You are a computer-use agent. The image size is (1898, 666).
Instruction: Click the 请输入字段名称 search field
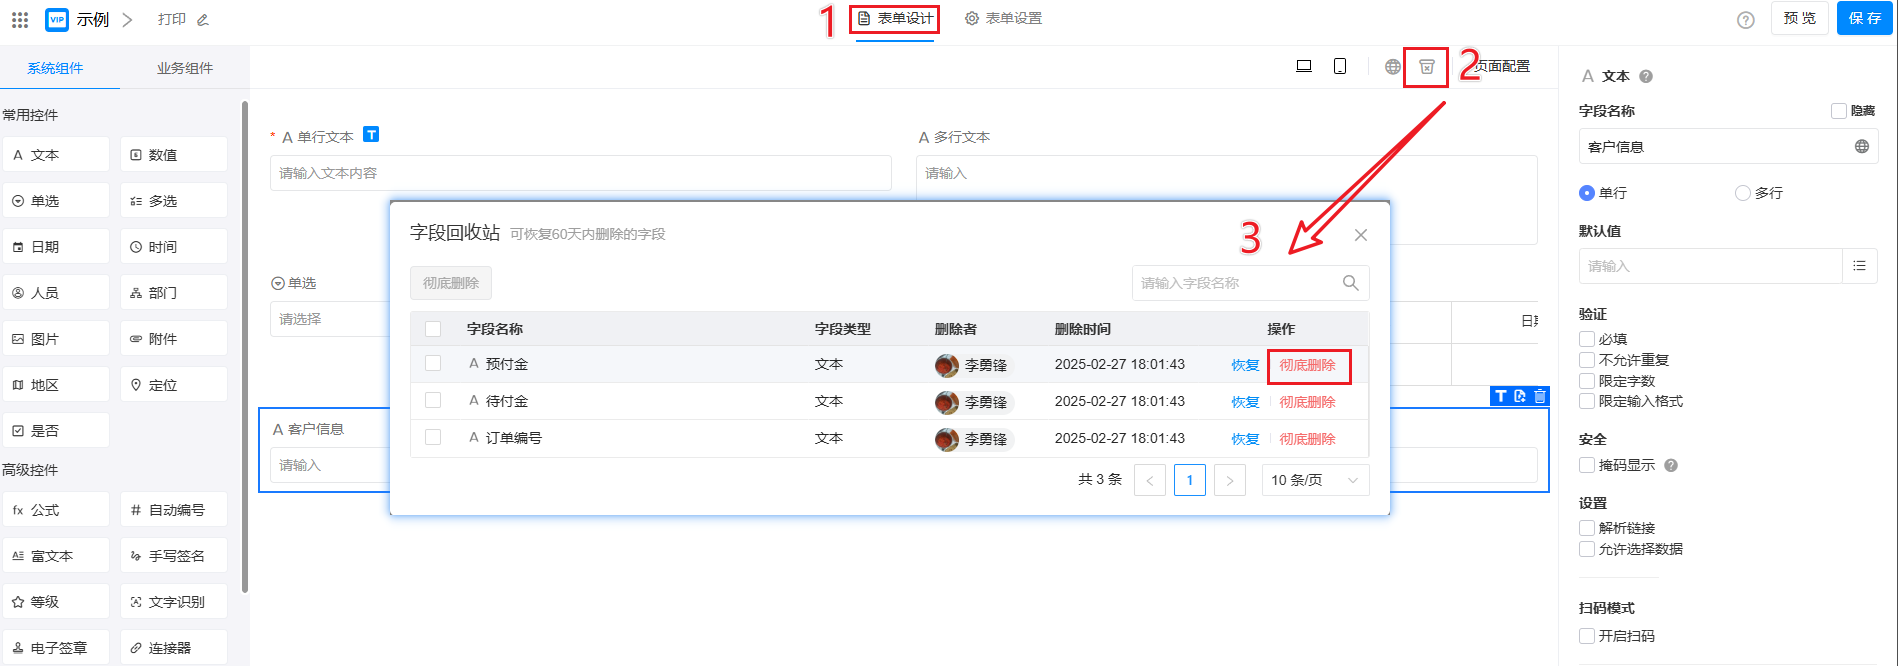pyautogui.click(x=1235, y=283)
